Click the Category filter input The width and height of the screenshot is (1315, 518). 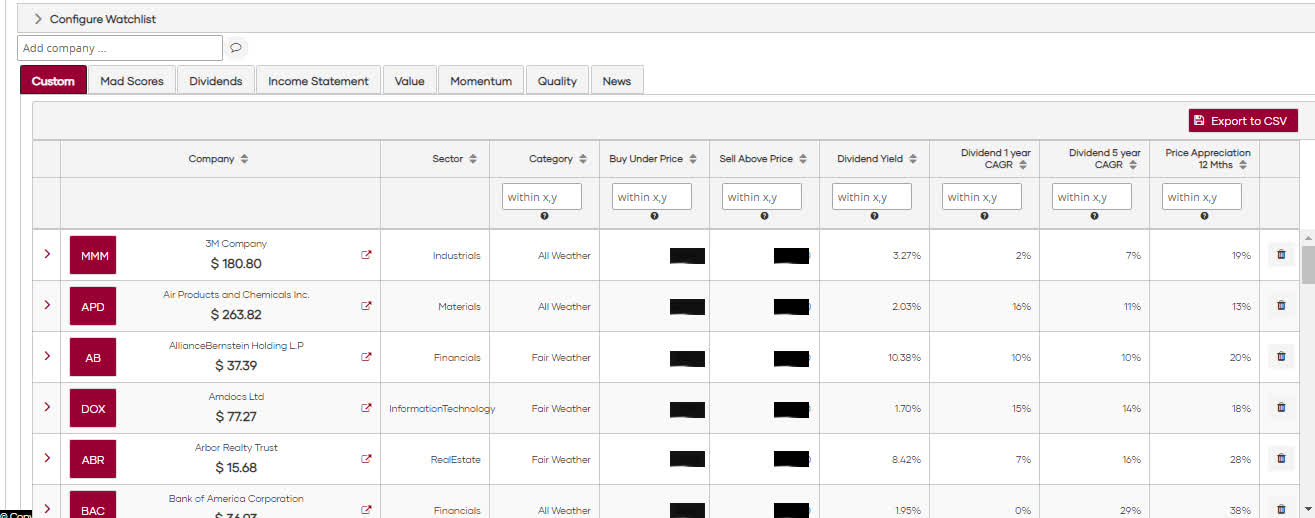(542, 197)
